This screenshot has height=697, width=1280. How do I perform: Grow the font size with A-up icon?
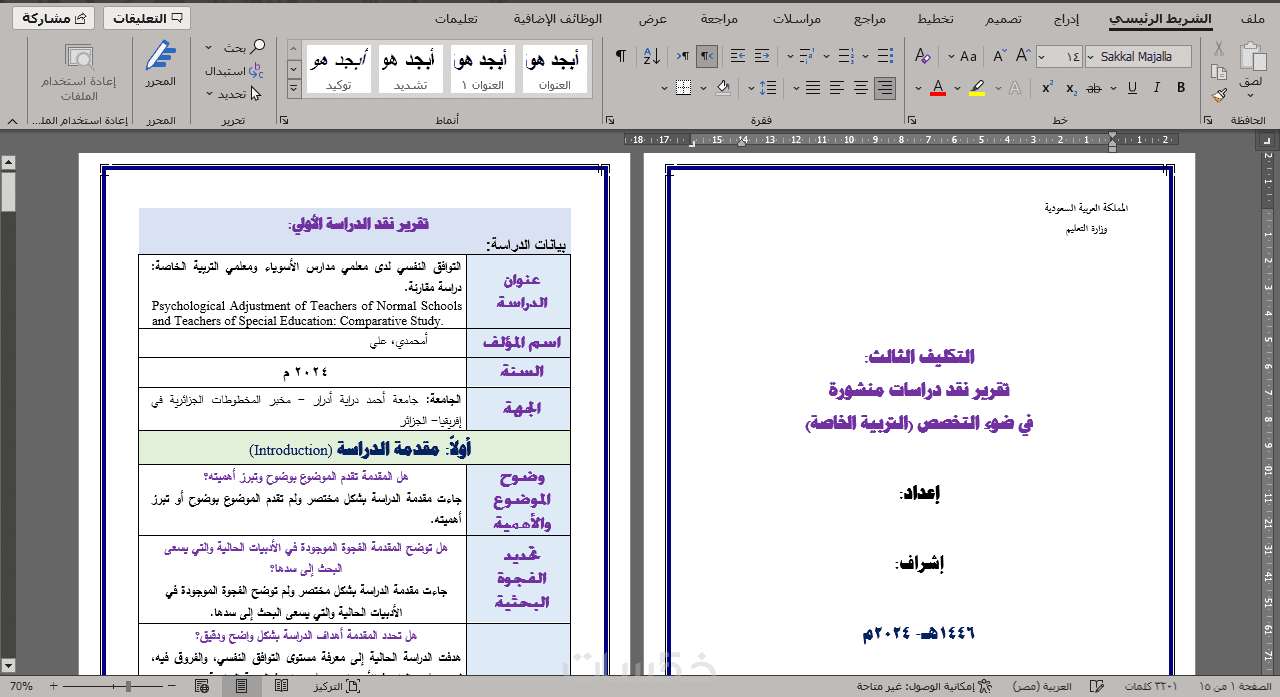(x=1022, y=56)
